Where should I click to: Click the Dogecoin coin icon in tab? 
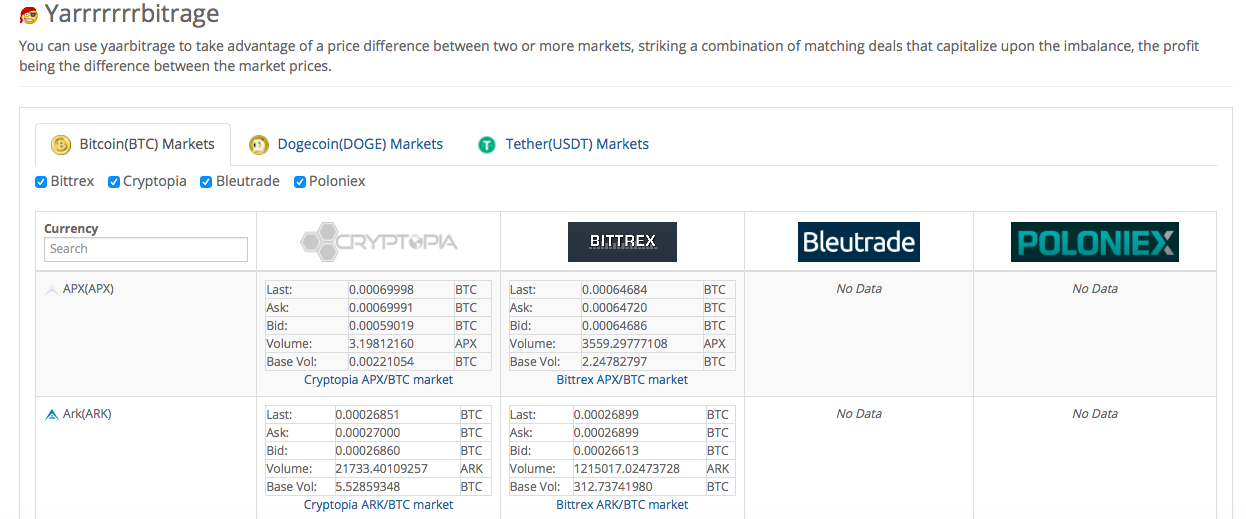tap(259, 145)
